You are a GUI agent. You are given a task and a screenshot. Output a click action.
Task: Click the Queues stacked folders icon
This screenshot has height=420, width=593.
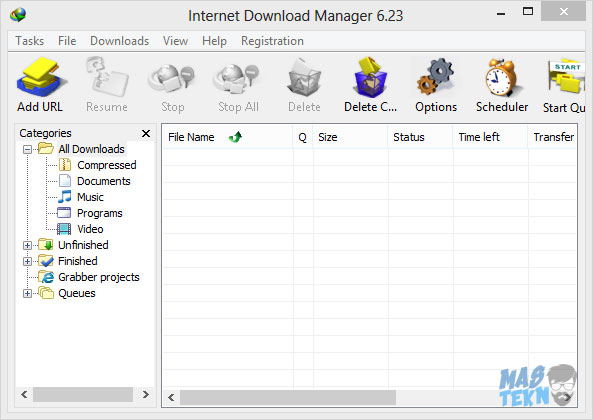pos(46,293)
